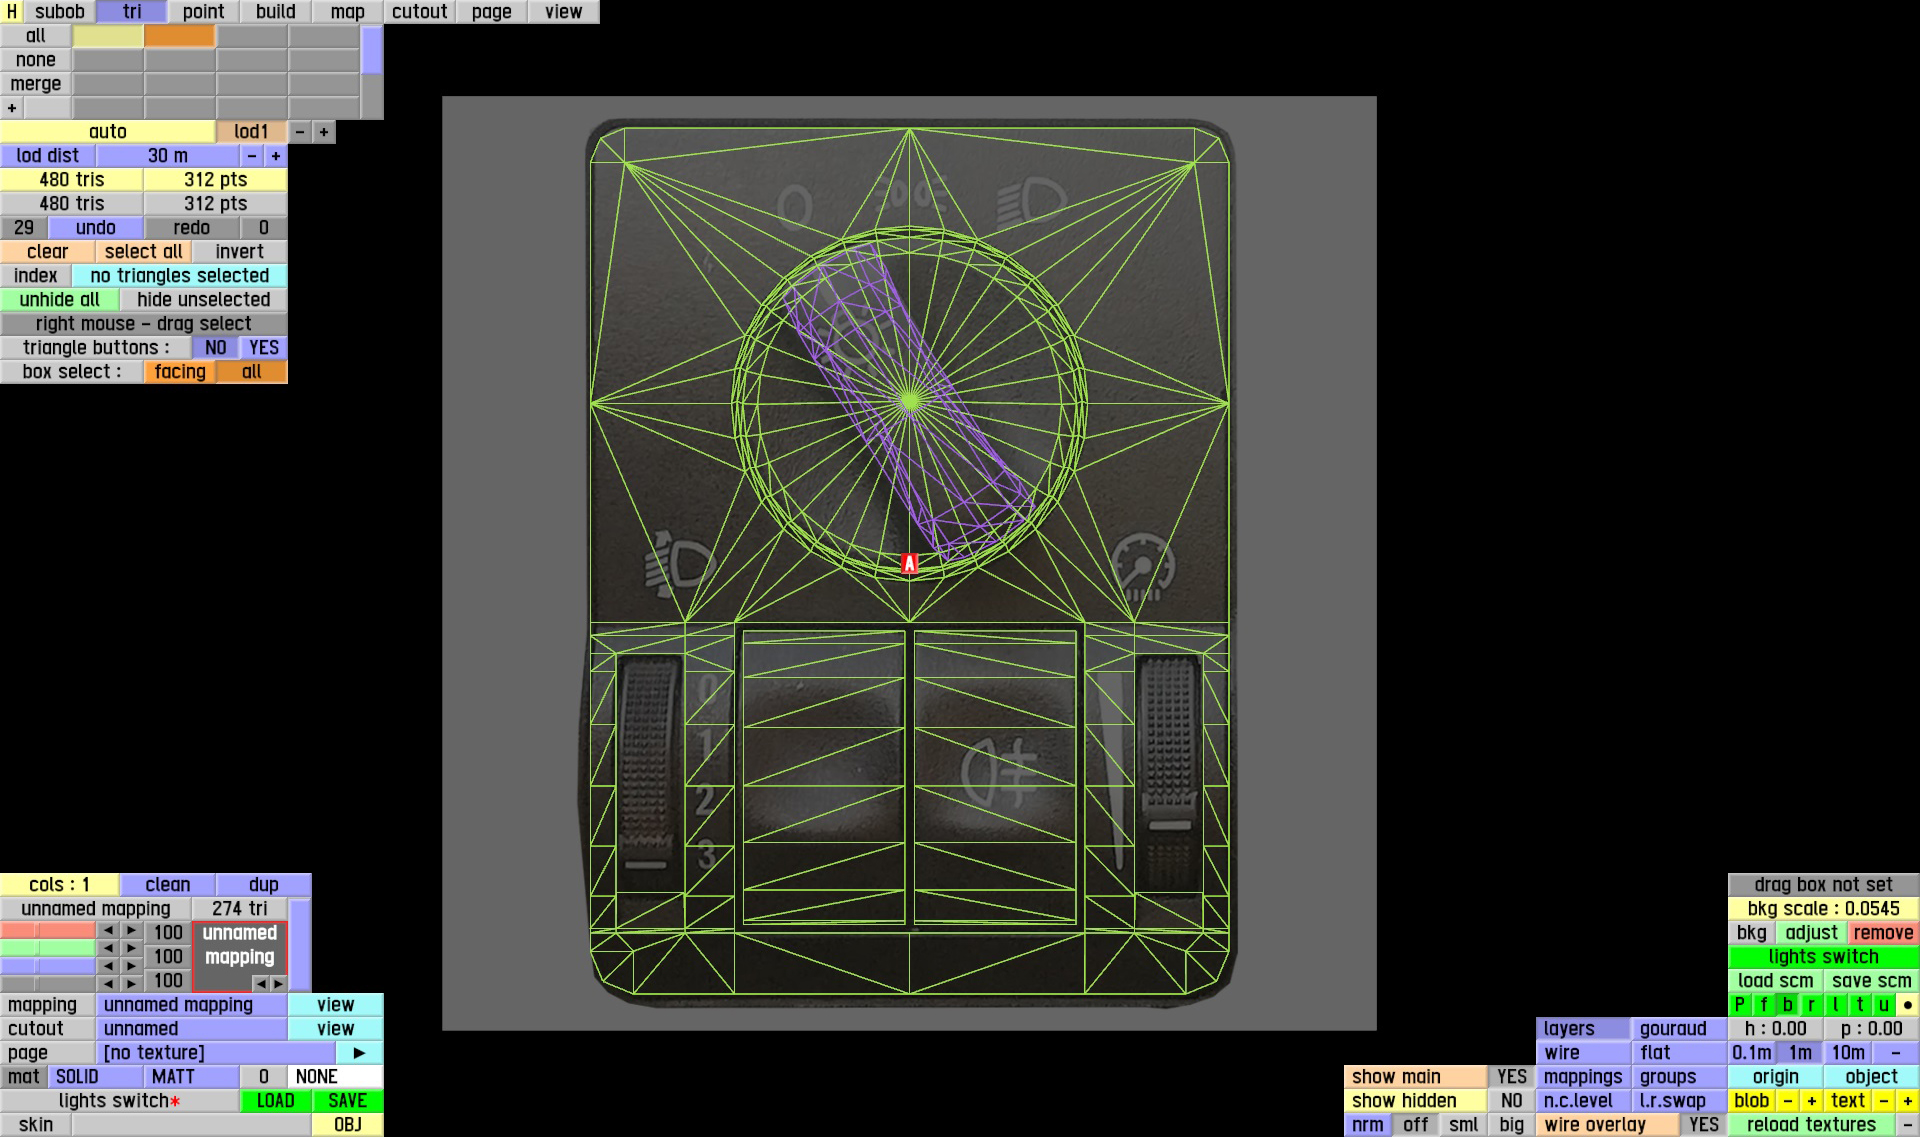Screen dimensions: 1920x1137
Task: Open the build mode tab
Action: coord(275,12)
